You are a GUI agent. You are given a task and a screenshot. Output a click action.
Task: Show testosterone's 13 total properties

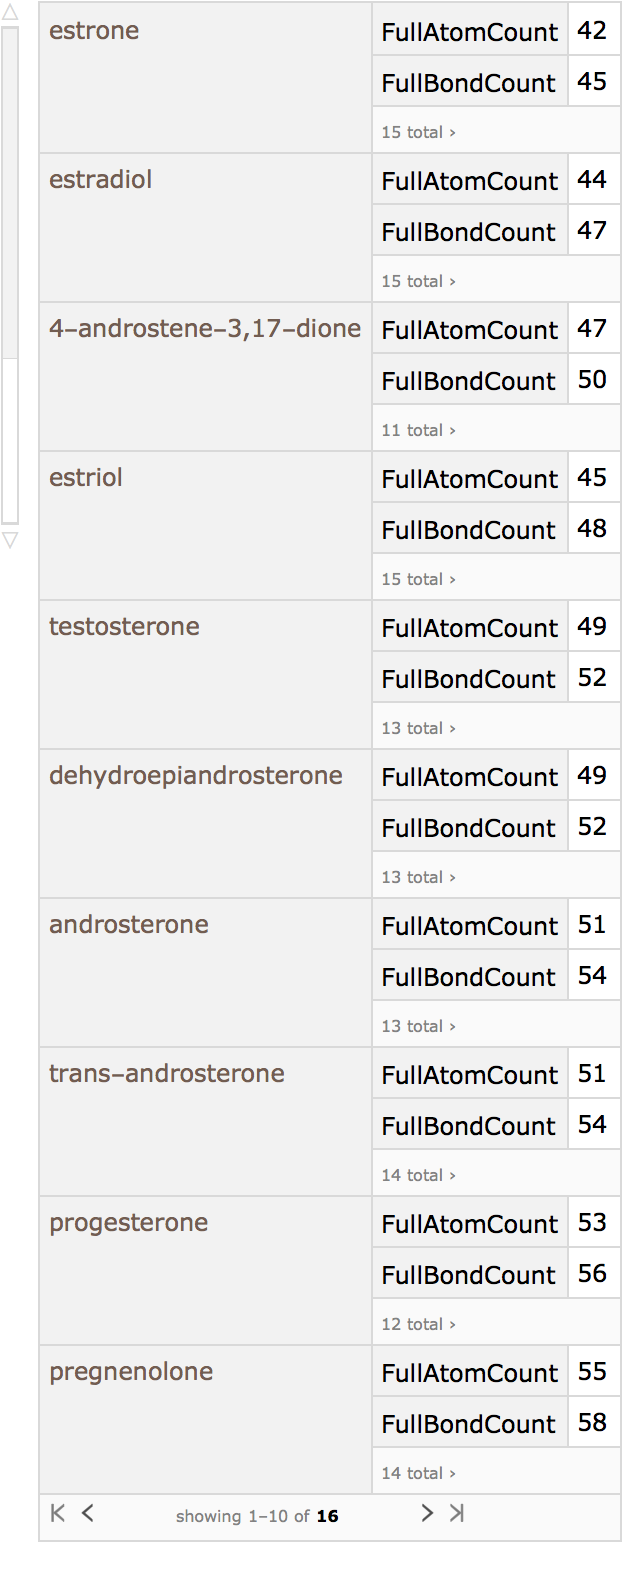pos(418,728)
